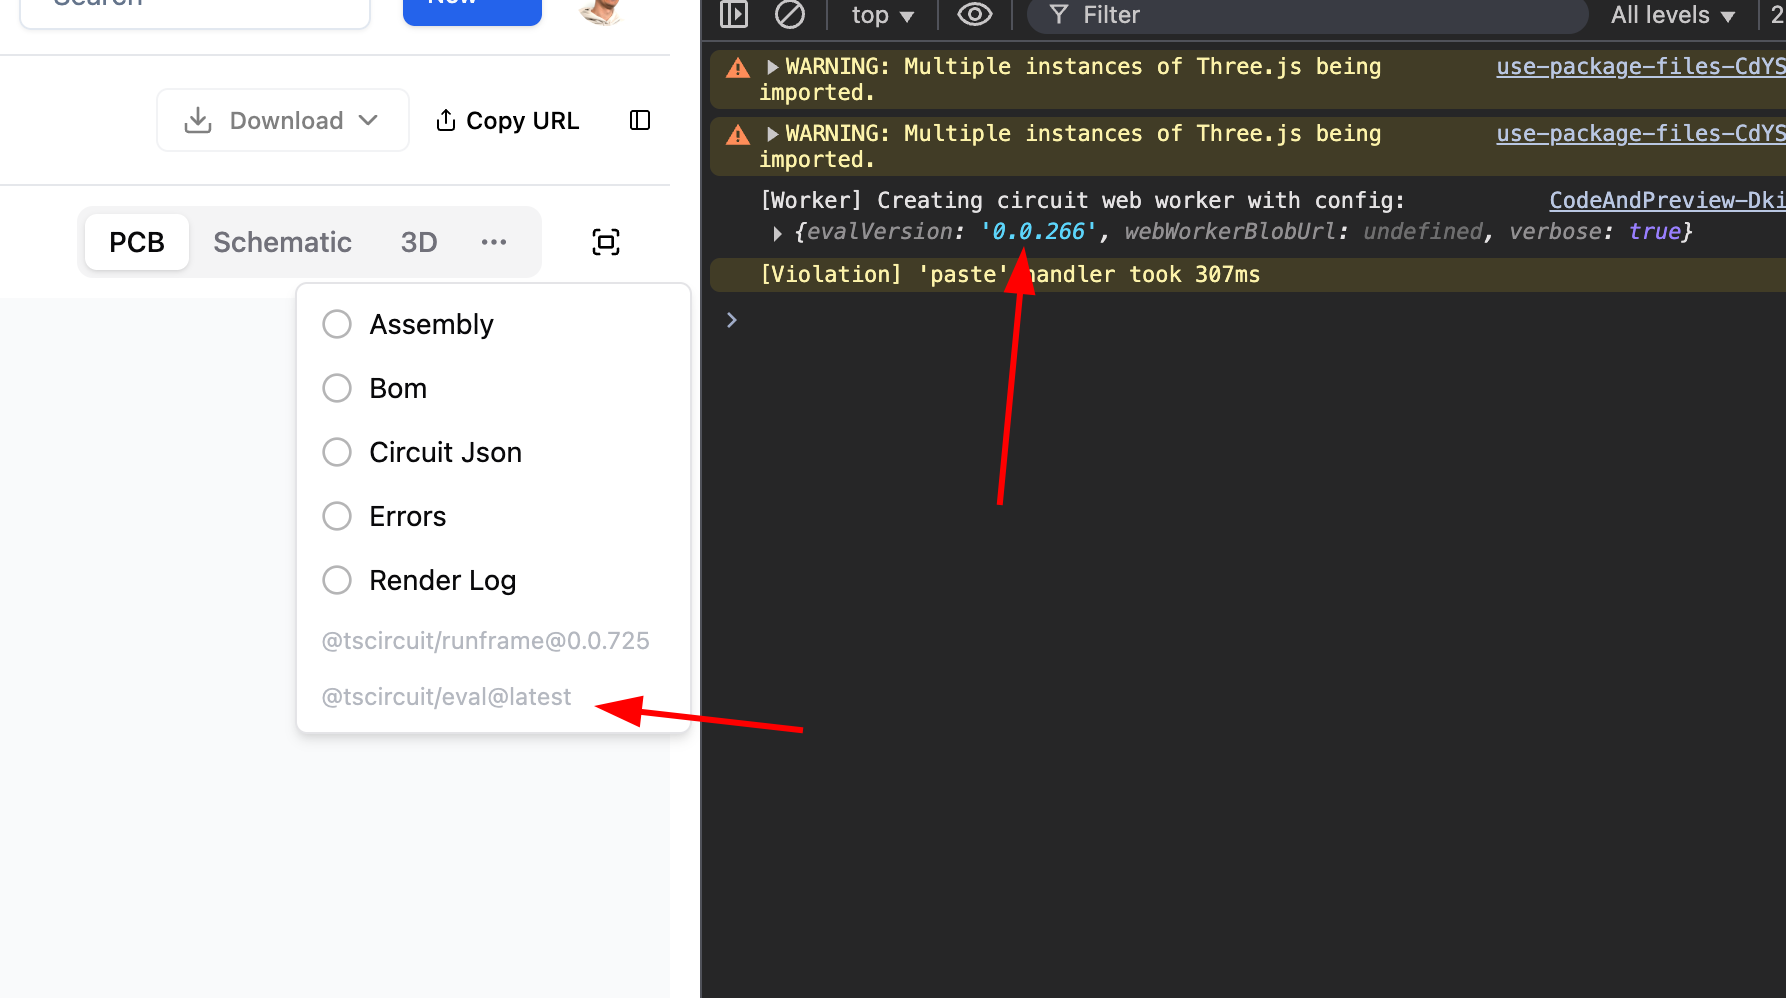Switch to the 3D tab
Viewport: 1786px width, 998px height.
pyautogui.click(x=419, y=242)
